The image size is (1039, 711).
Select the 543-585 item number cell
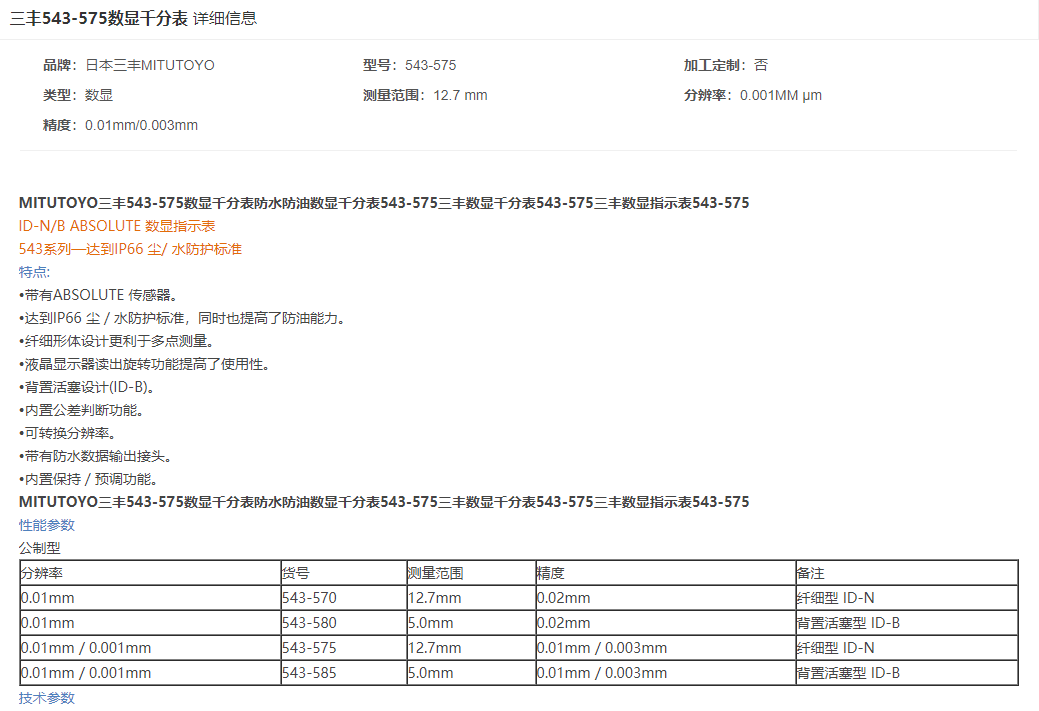[x=309, y=673]
